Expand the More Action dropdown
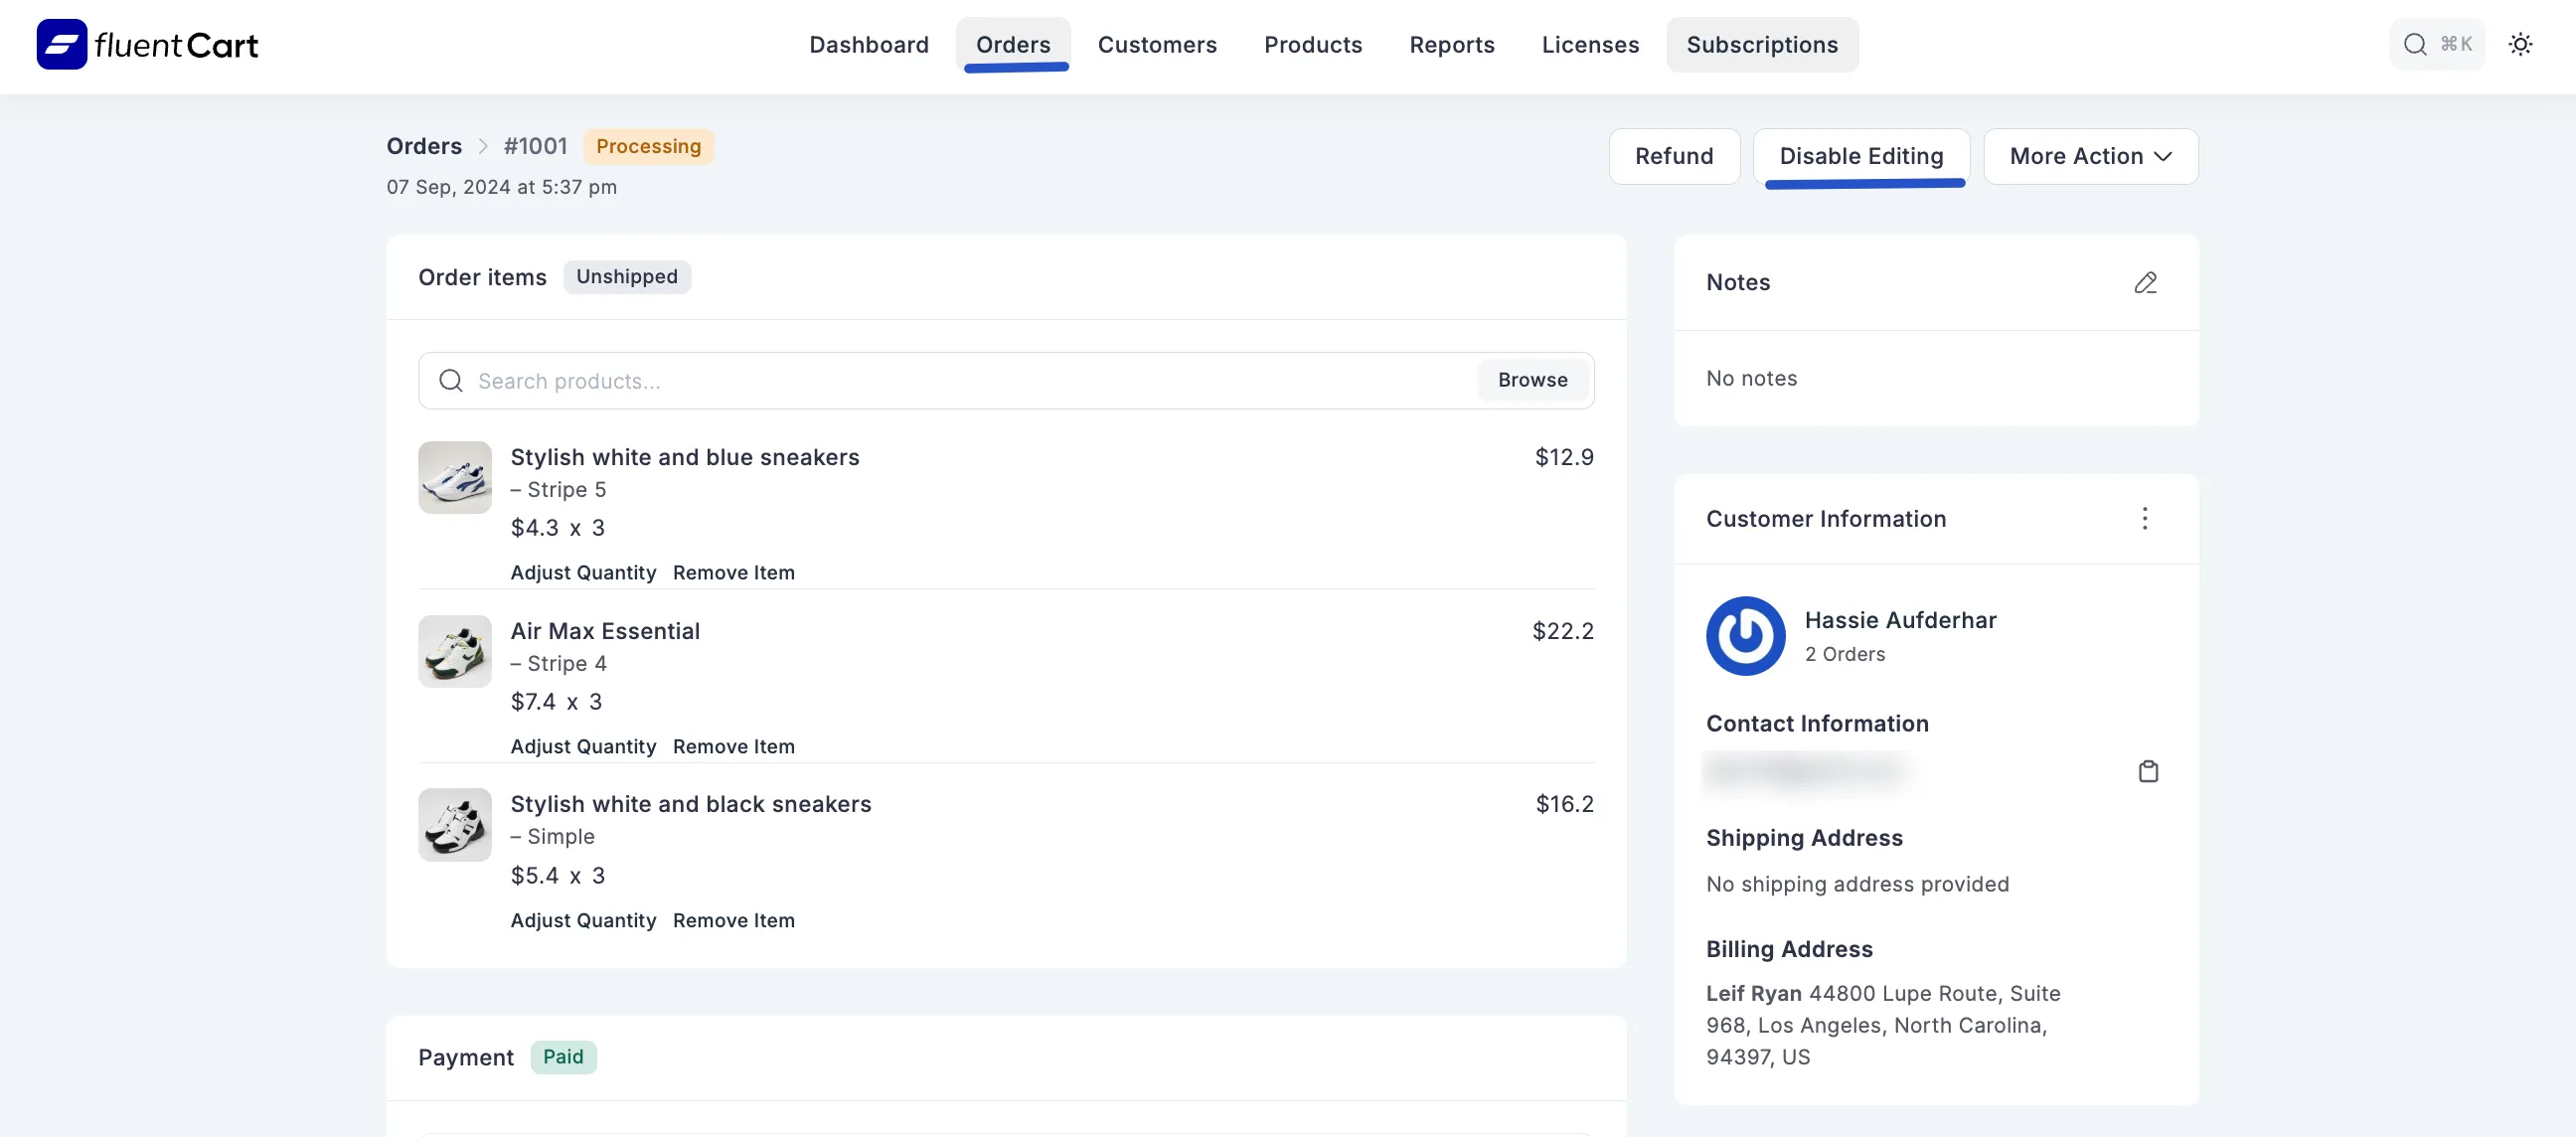The image size is (2576, 1137). click(2090, 157)
